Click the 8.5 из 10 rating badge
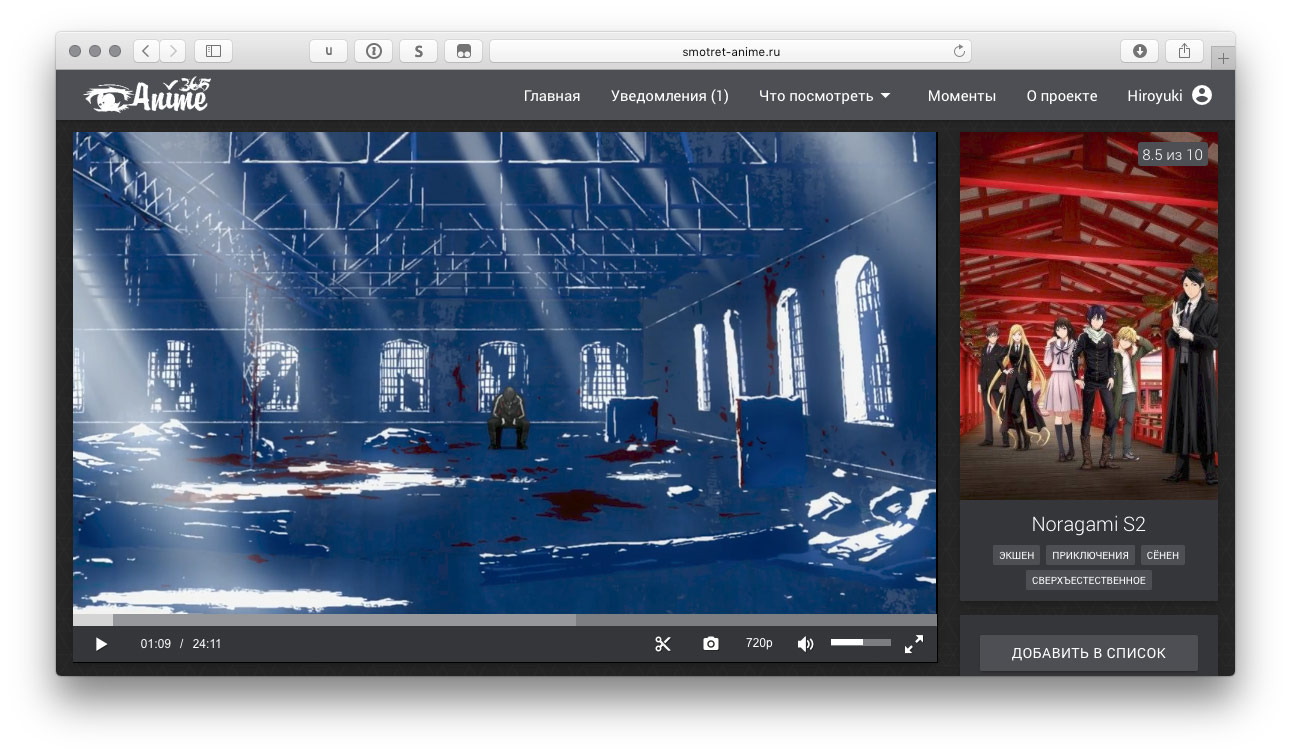The image size is (1291, 756). (1172, 154)
